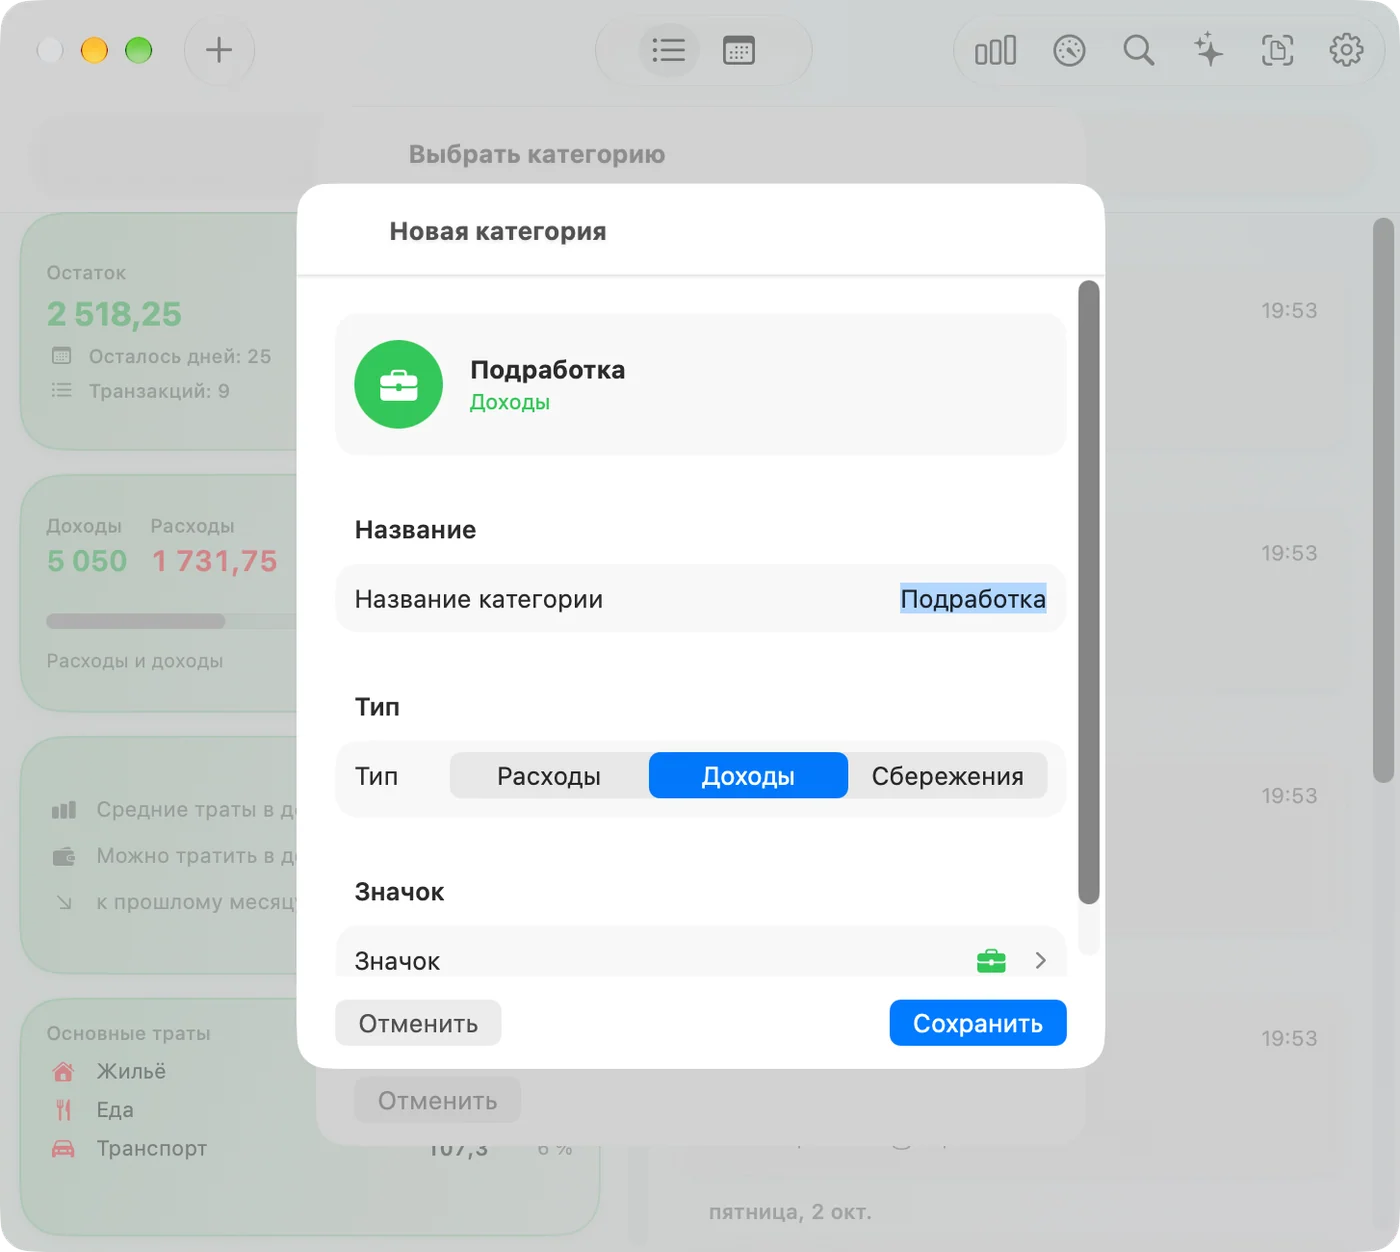The image size is (1400, 1252).
Task: Click Отменить in the Выбрать категорию sheet behind
Action: point(437,1100)
